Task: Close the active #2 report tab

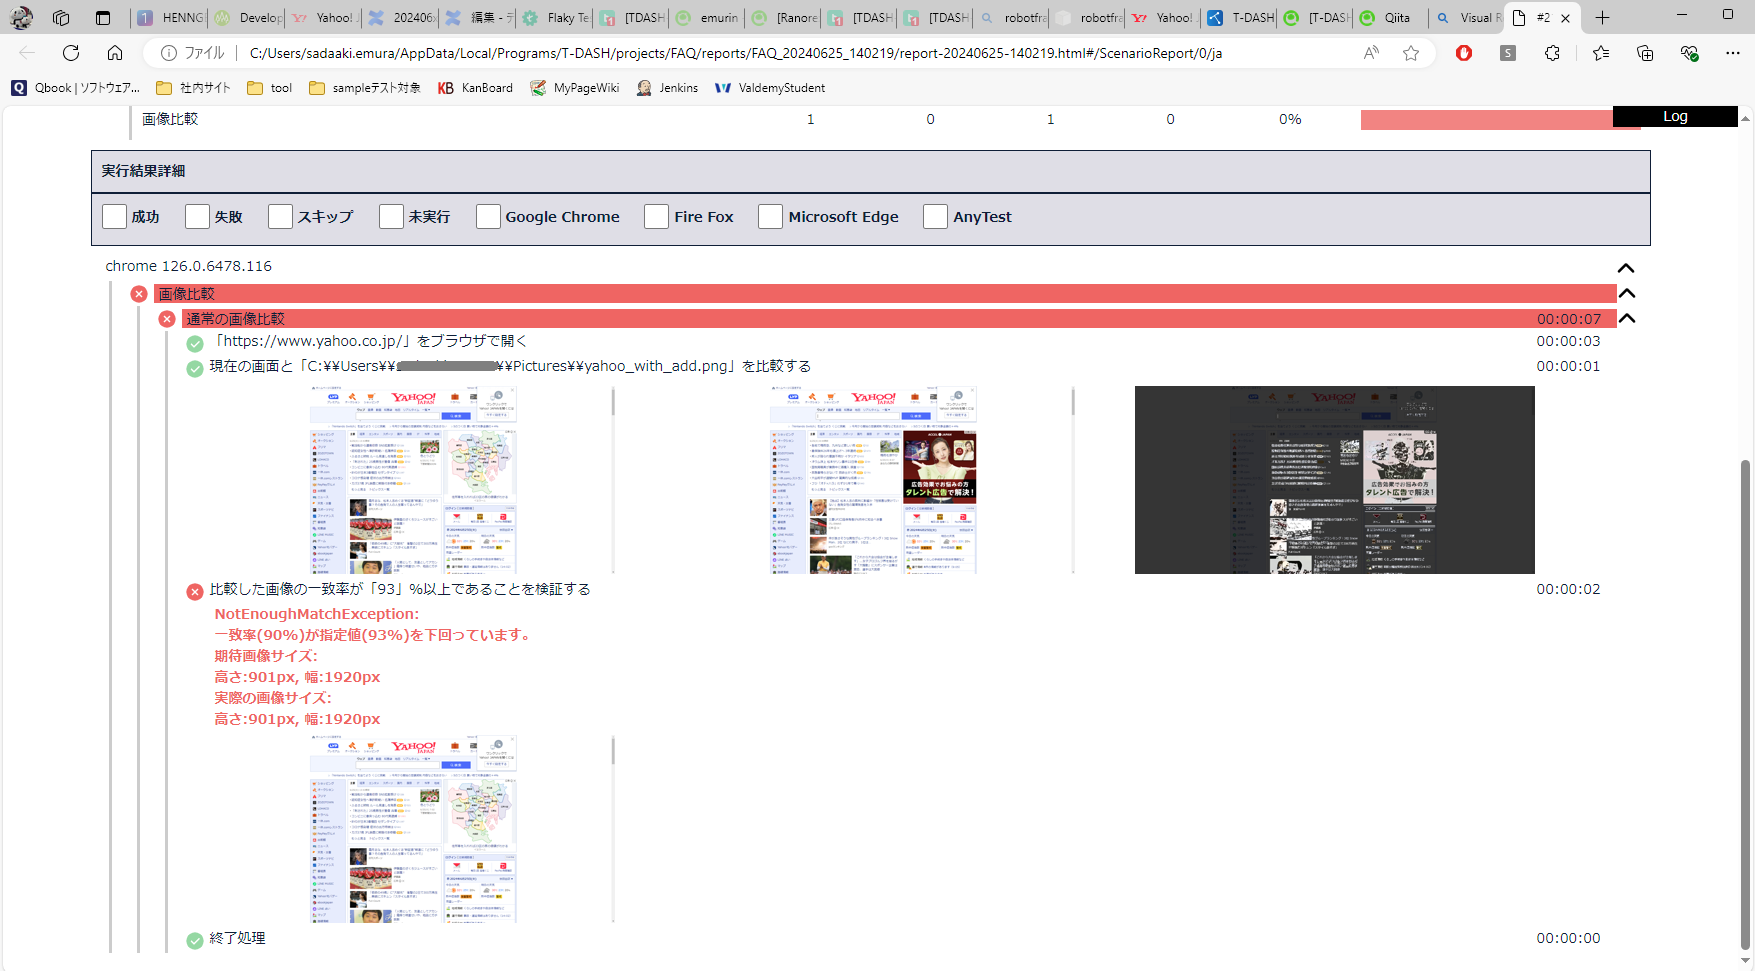Action: click(x=1565, y=18)
